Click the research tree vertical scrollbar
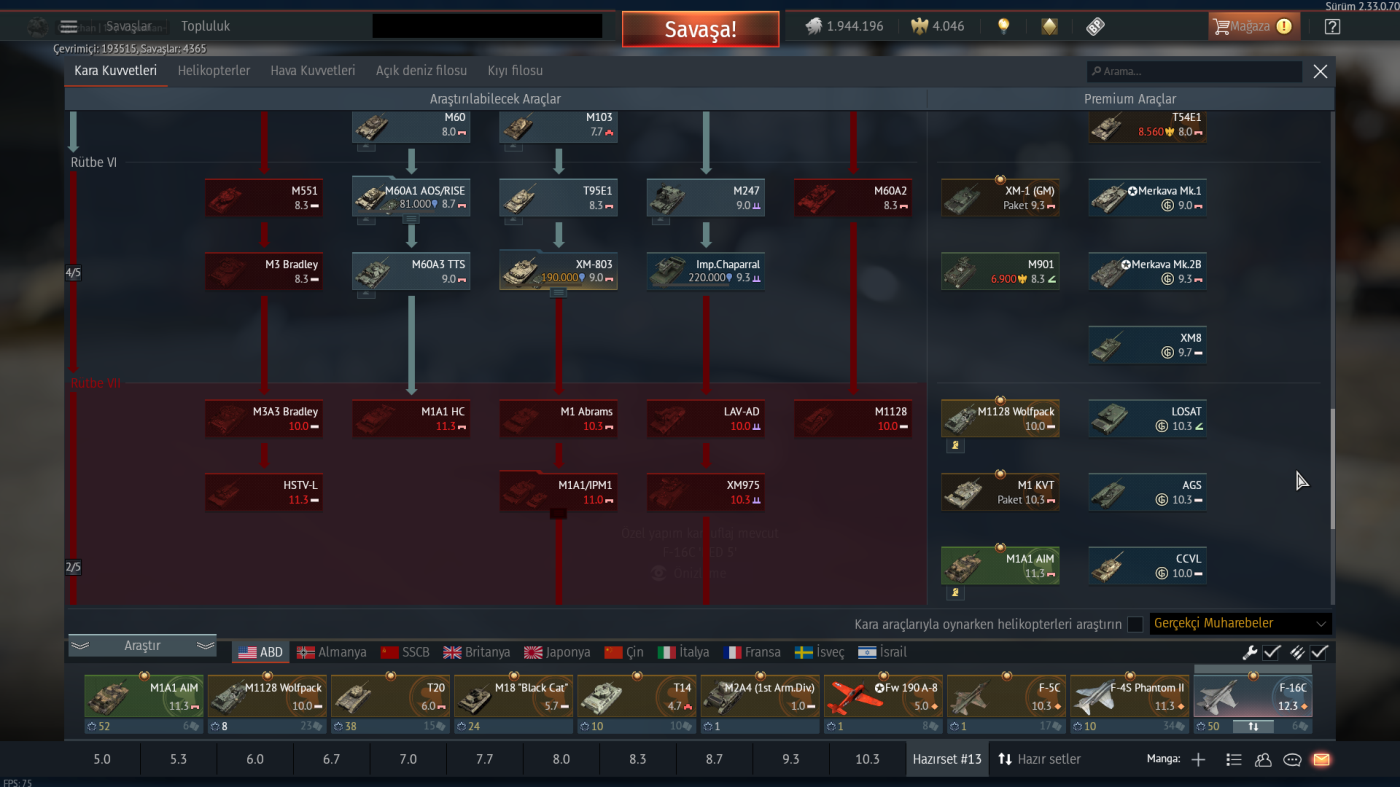The width and height of the screenshot is (1400, 787). tap(1332, 468)
